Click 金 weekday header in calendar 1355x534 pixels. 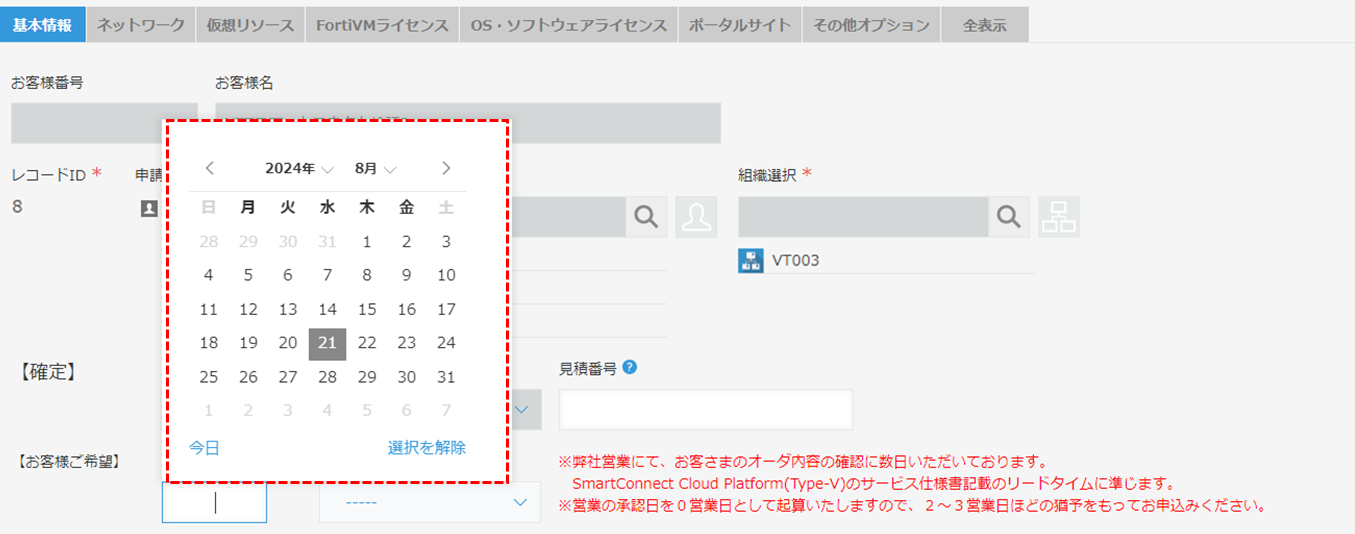pyautogui.click(x=406, y=207)
